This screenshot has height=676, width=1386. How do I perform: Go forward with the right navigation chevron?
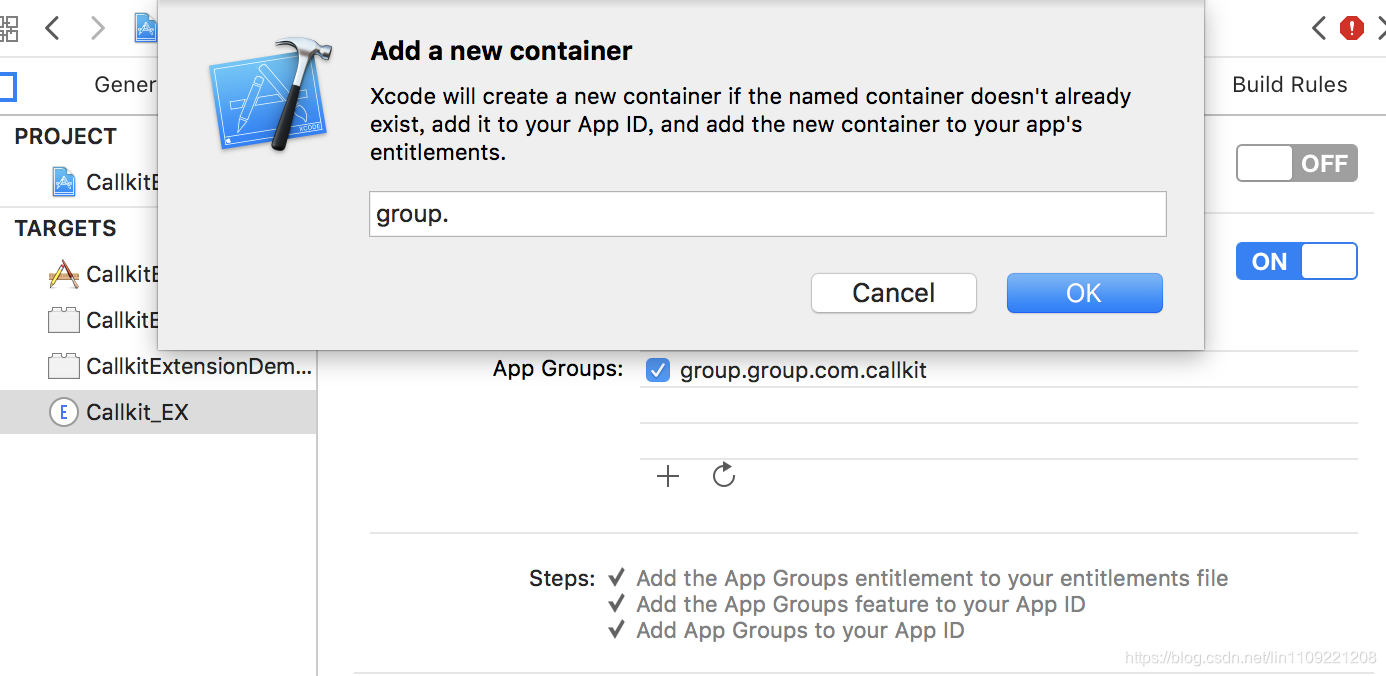point(98,28)
